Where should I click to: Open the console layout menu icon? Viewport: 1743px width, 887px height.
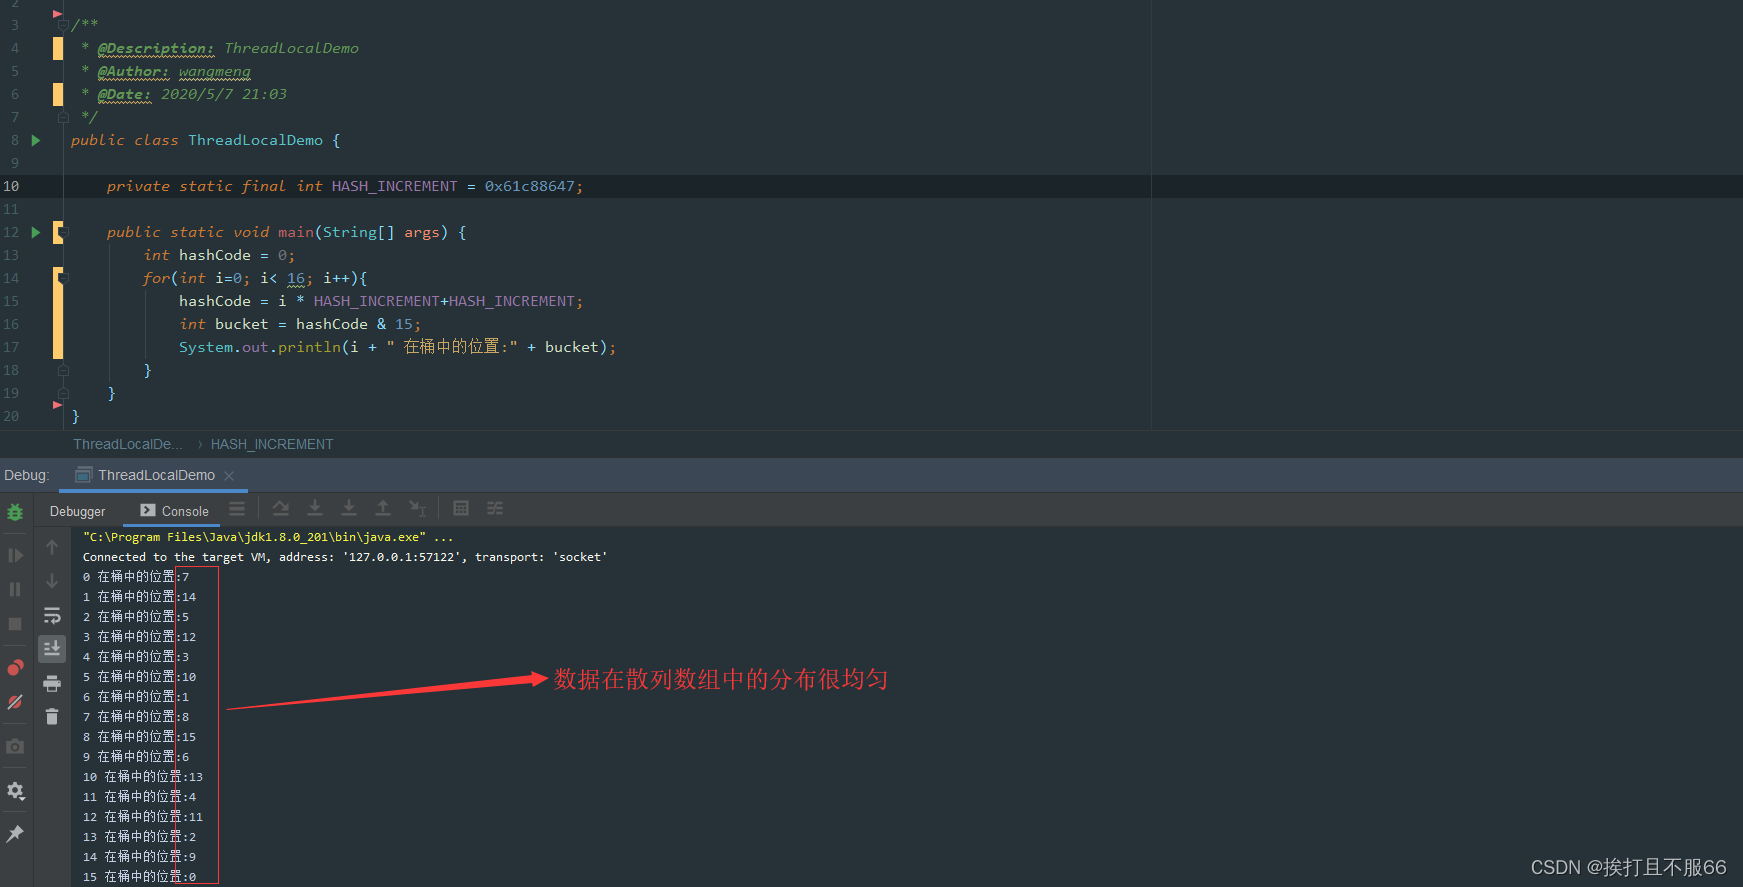237,508
